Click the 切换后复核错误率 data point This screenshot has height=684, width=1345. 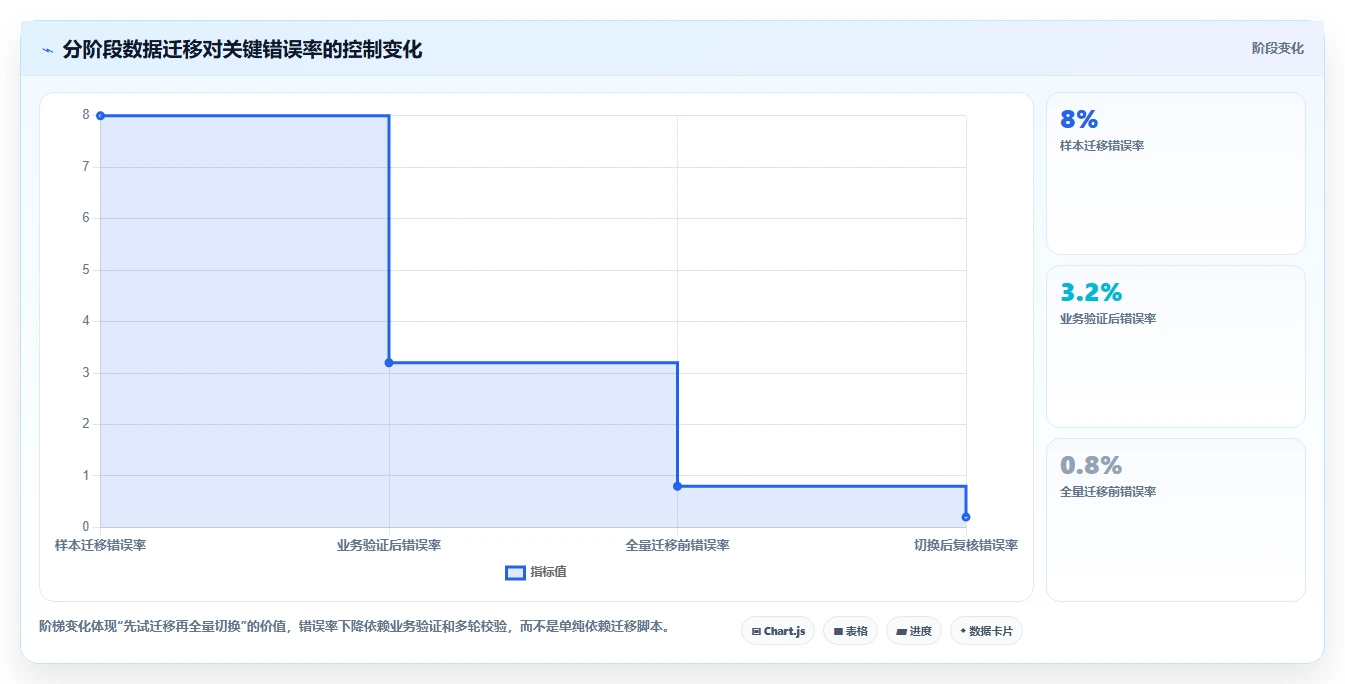(x=966, y=517)
